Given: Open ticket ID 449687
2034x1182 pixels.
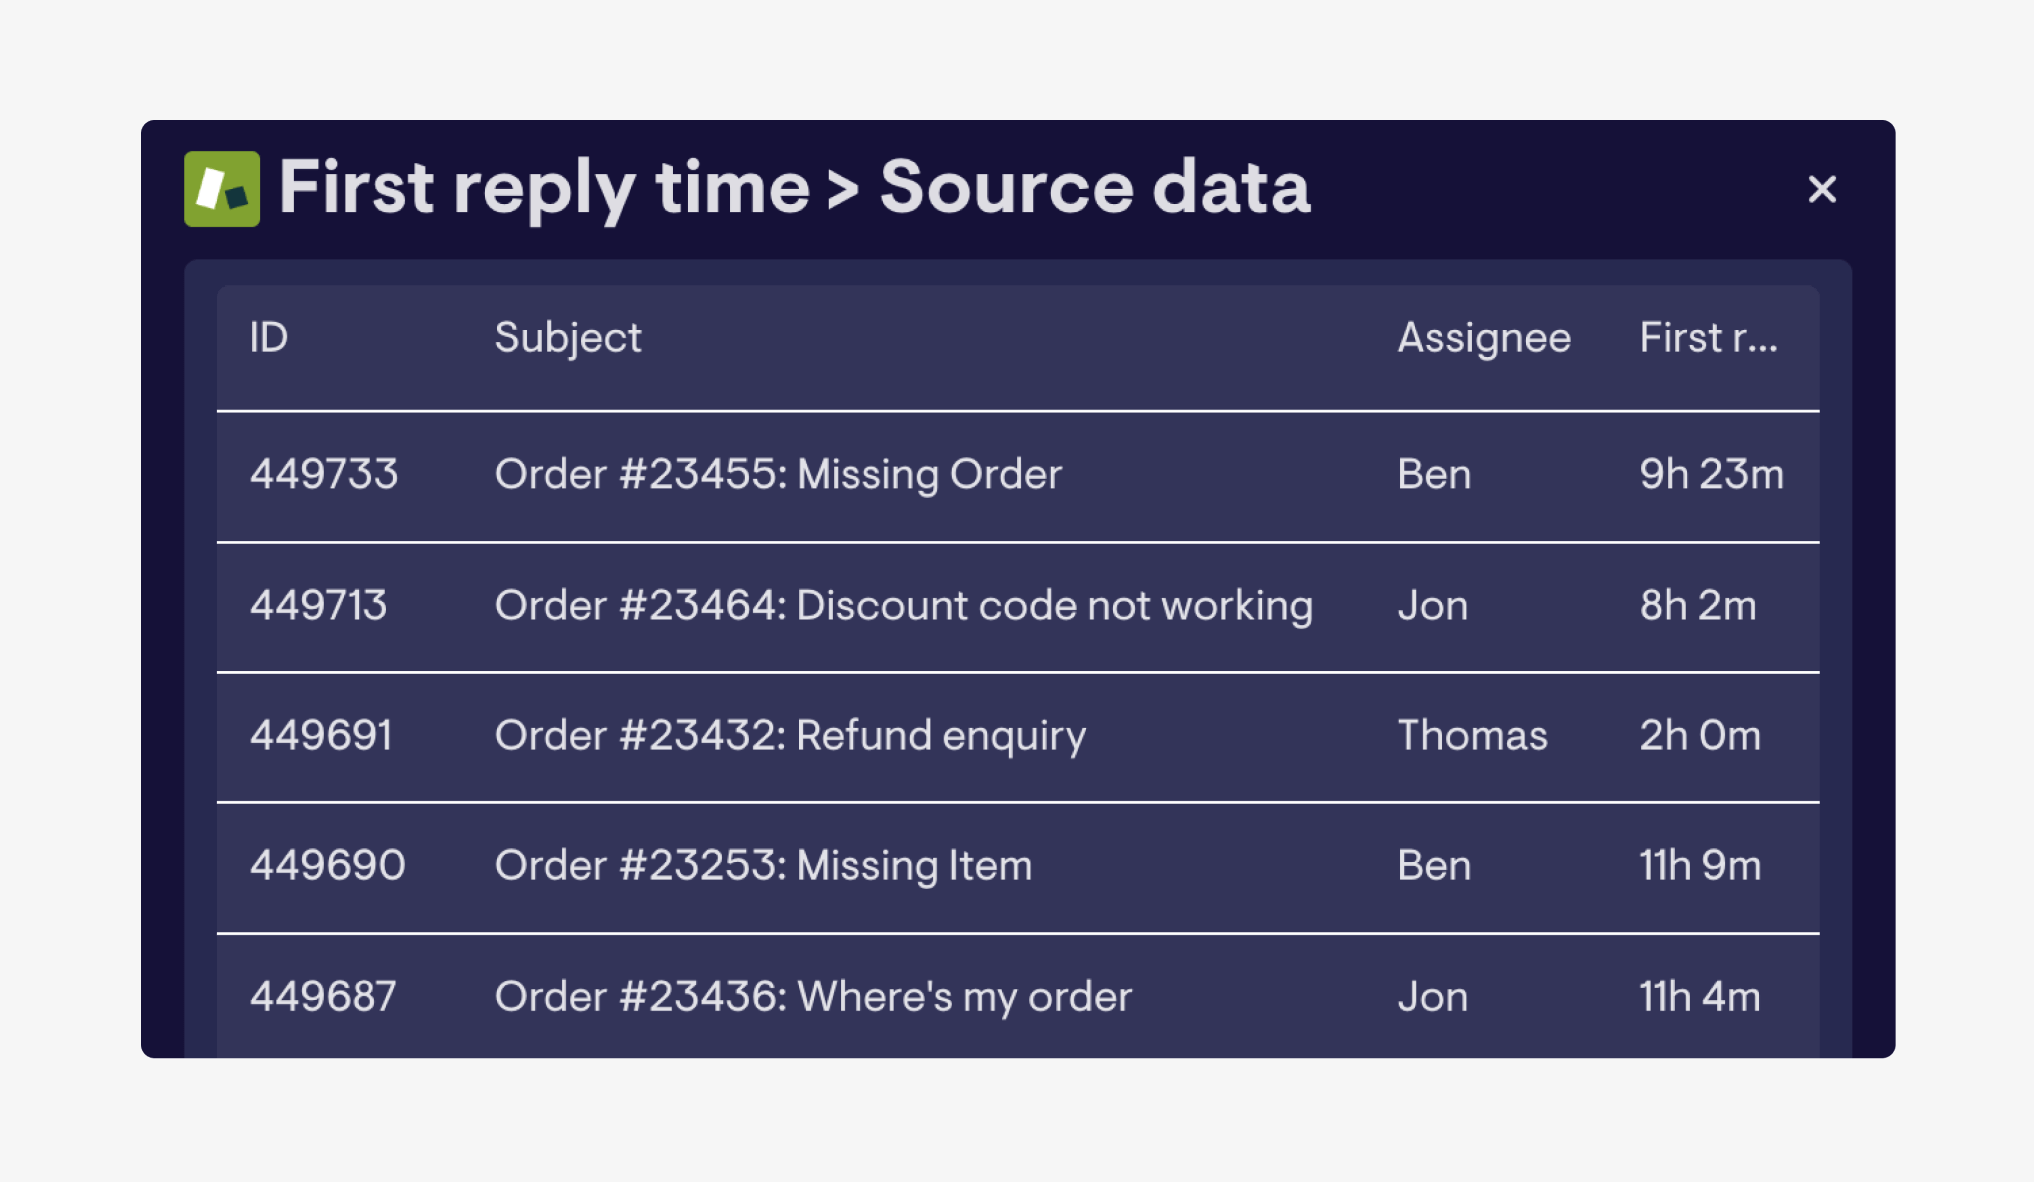Looking at the screenshot, I should [323, 997].
